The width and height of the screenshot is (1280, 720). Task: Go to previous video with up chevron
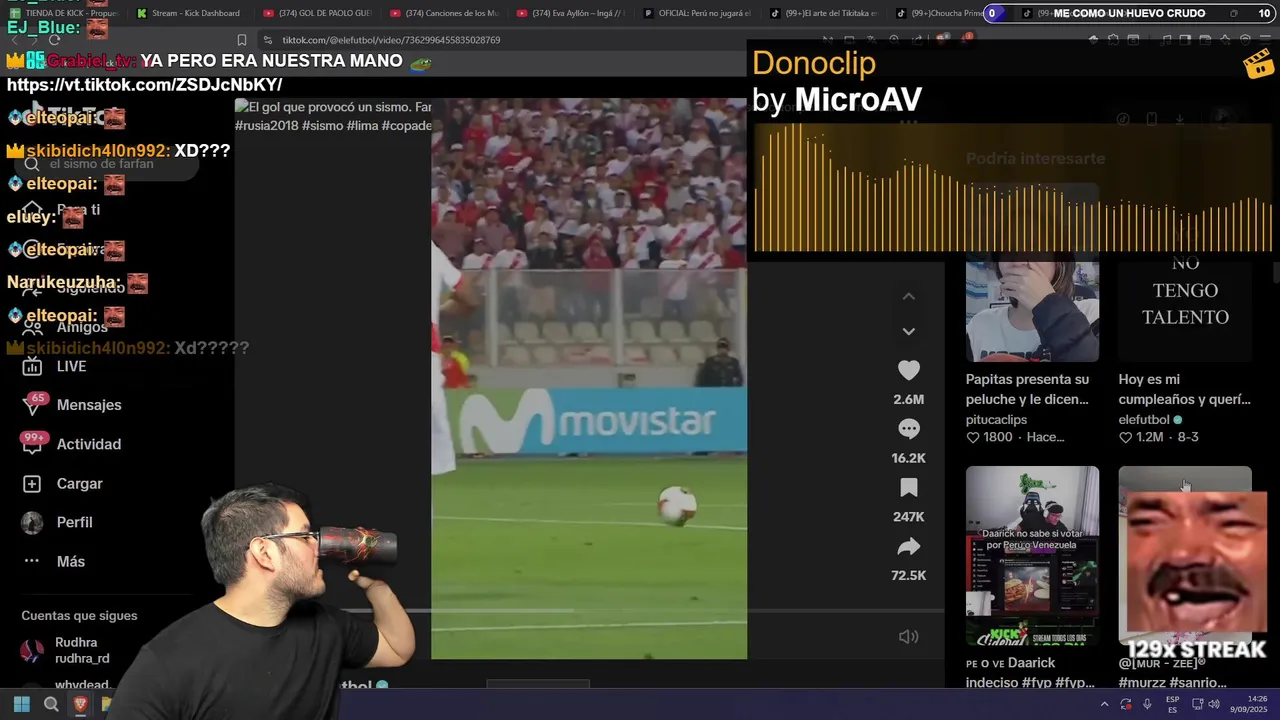point(908,296)
